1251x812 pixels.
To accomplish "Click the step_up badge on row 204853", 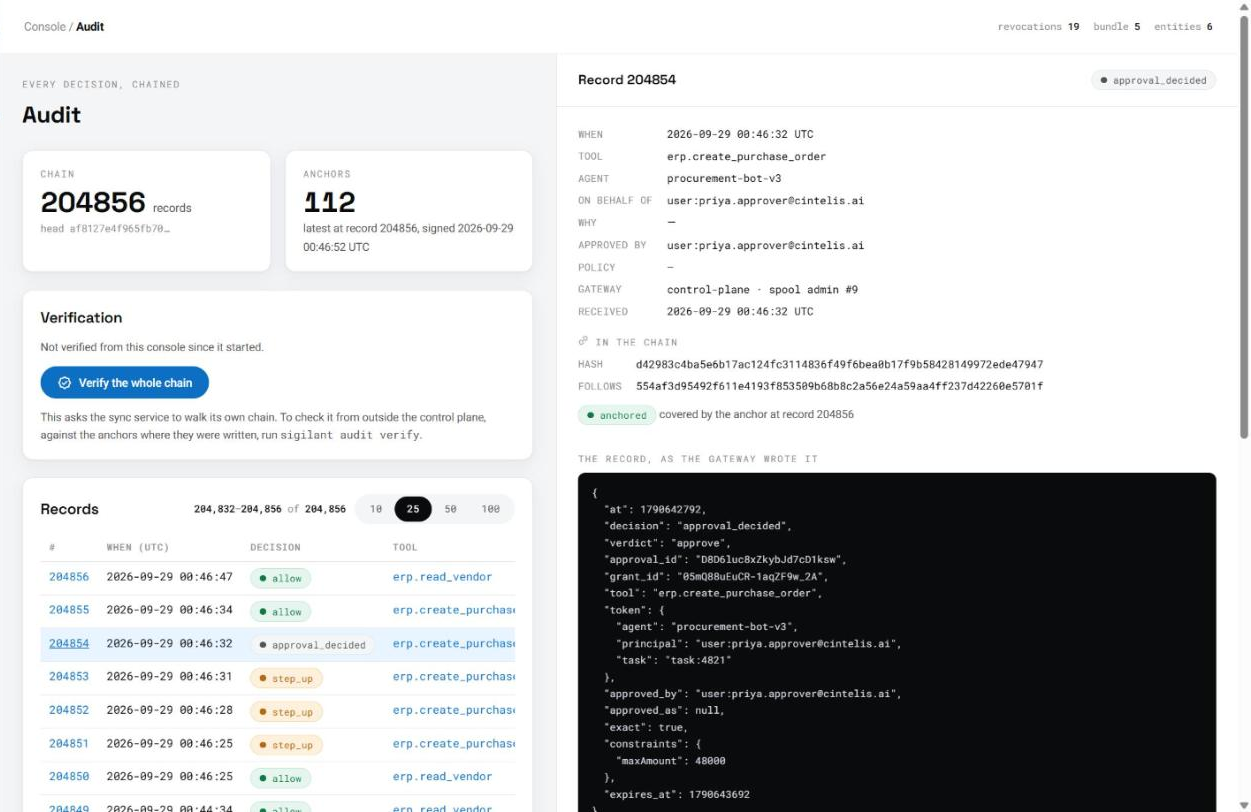I will click(x=286, y=678).
